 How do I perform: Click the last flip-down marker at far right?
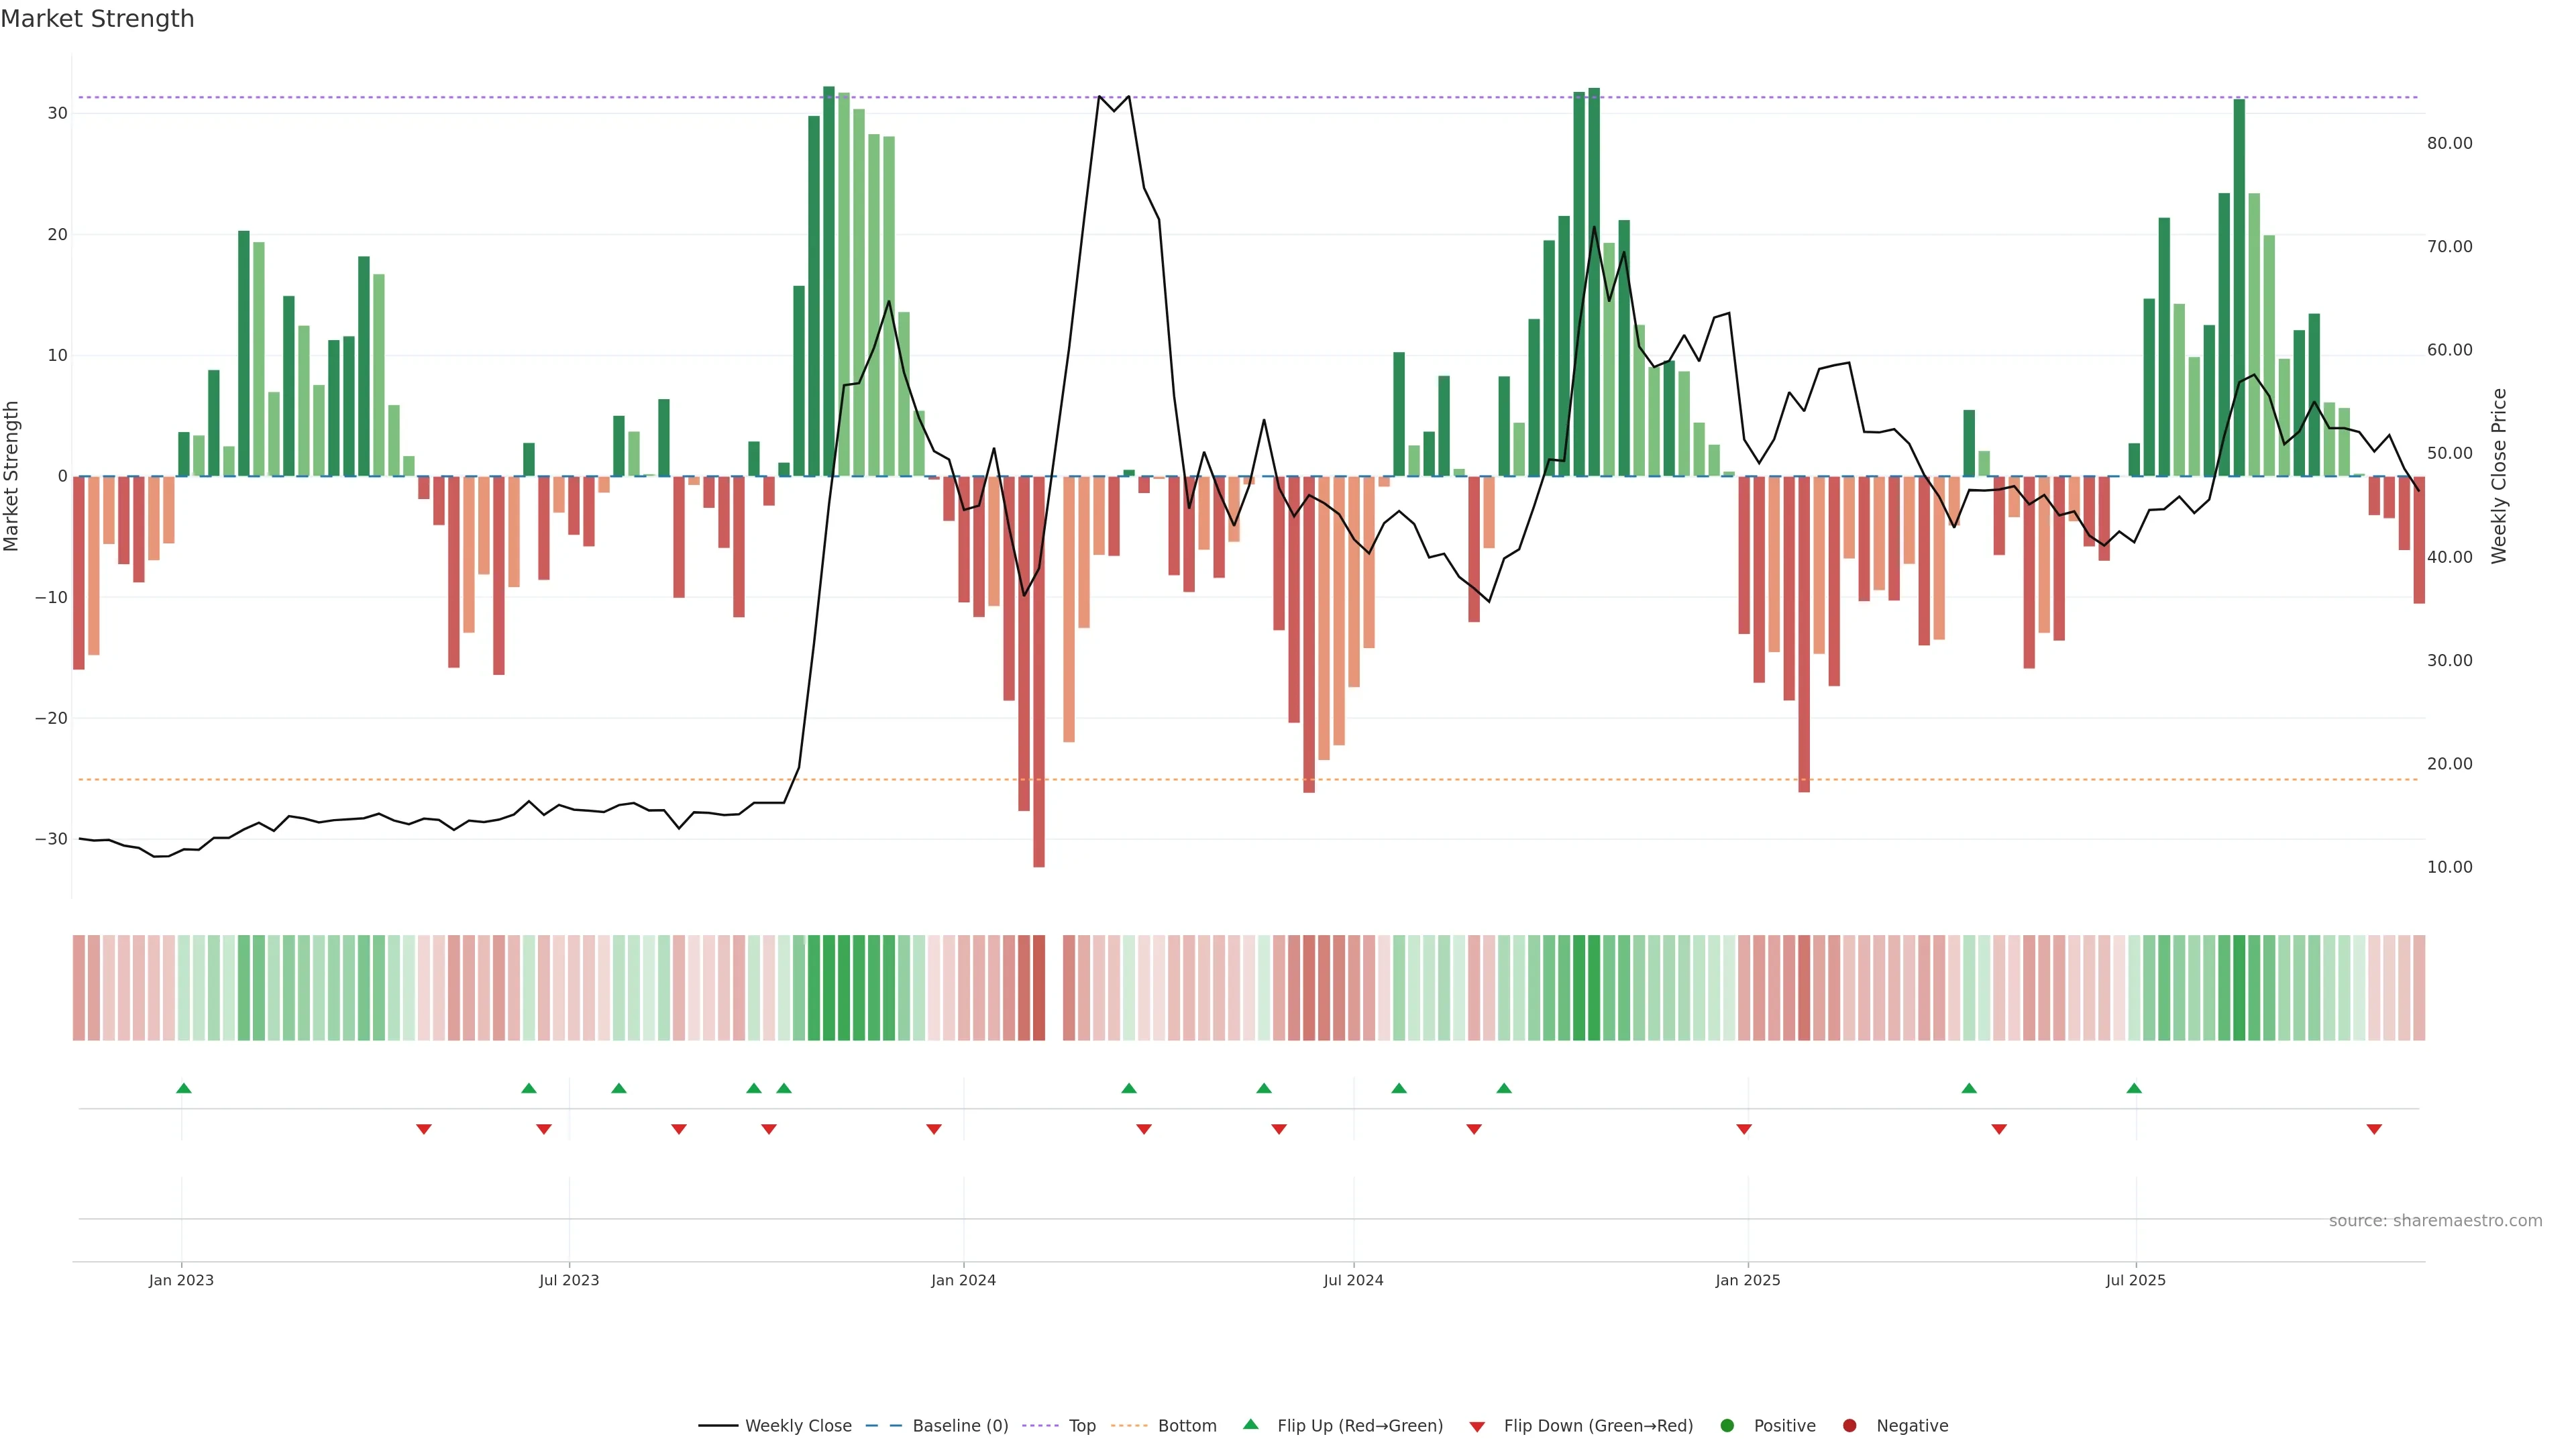[2374, 1129]
